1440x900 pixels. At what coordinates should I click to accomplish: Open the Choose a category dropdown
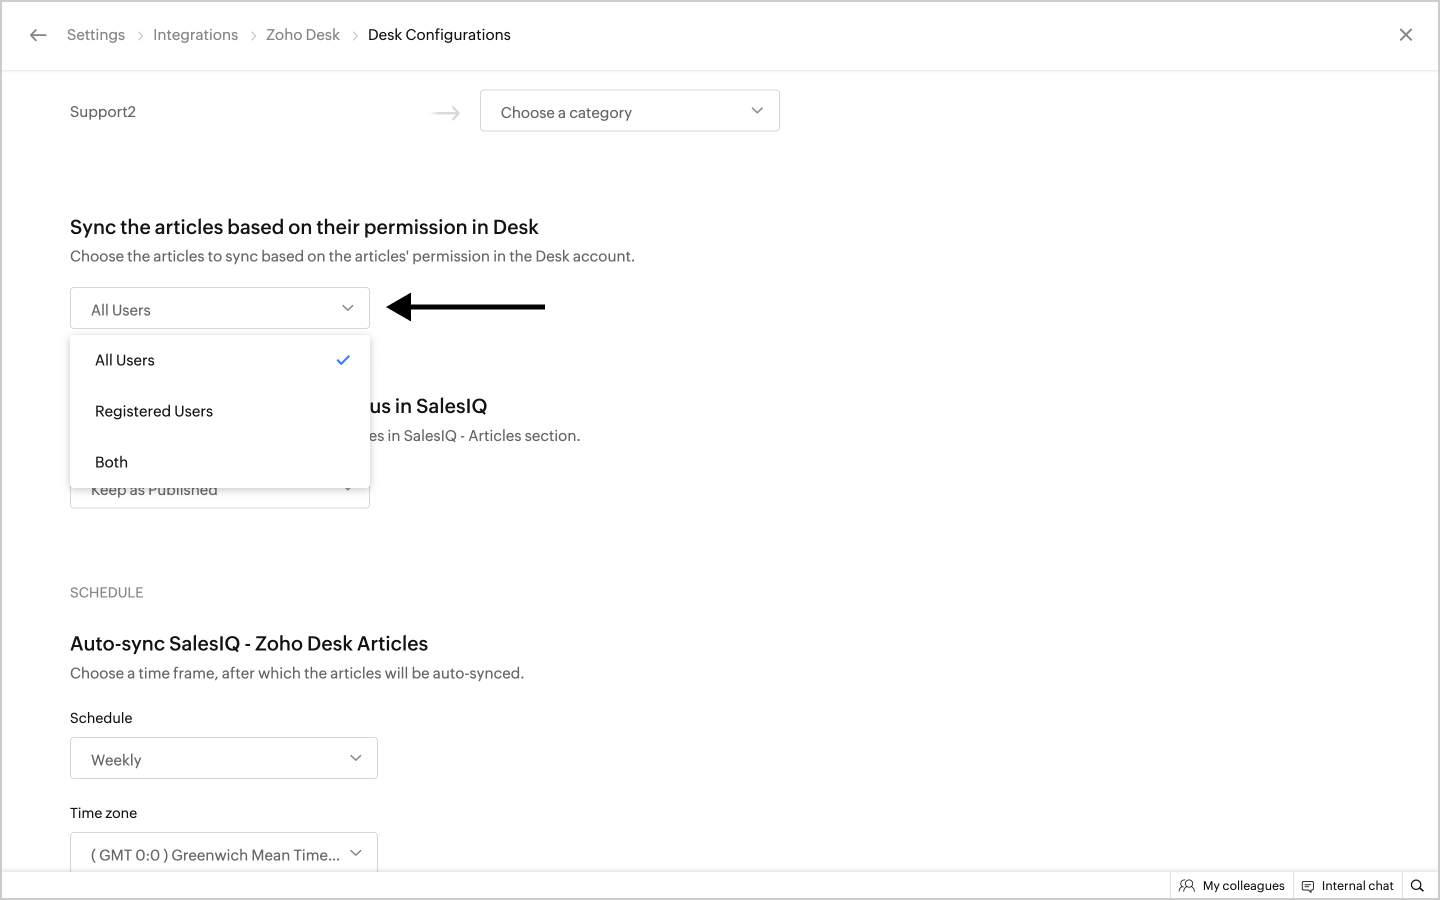(630, 111)
